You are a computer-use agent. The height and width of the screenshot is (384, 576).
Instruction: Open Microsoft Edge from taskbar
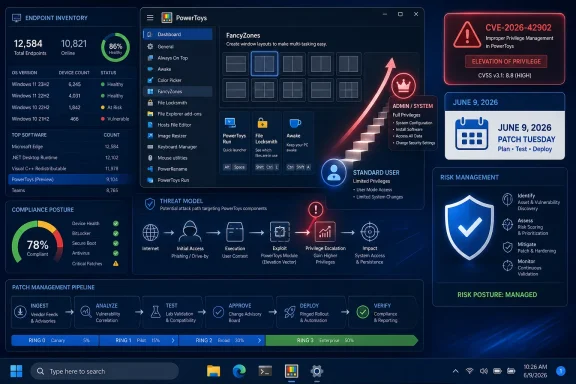(x=239, y=371)
